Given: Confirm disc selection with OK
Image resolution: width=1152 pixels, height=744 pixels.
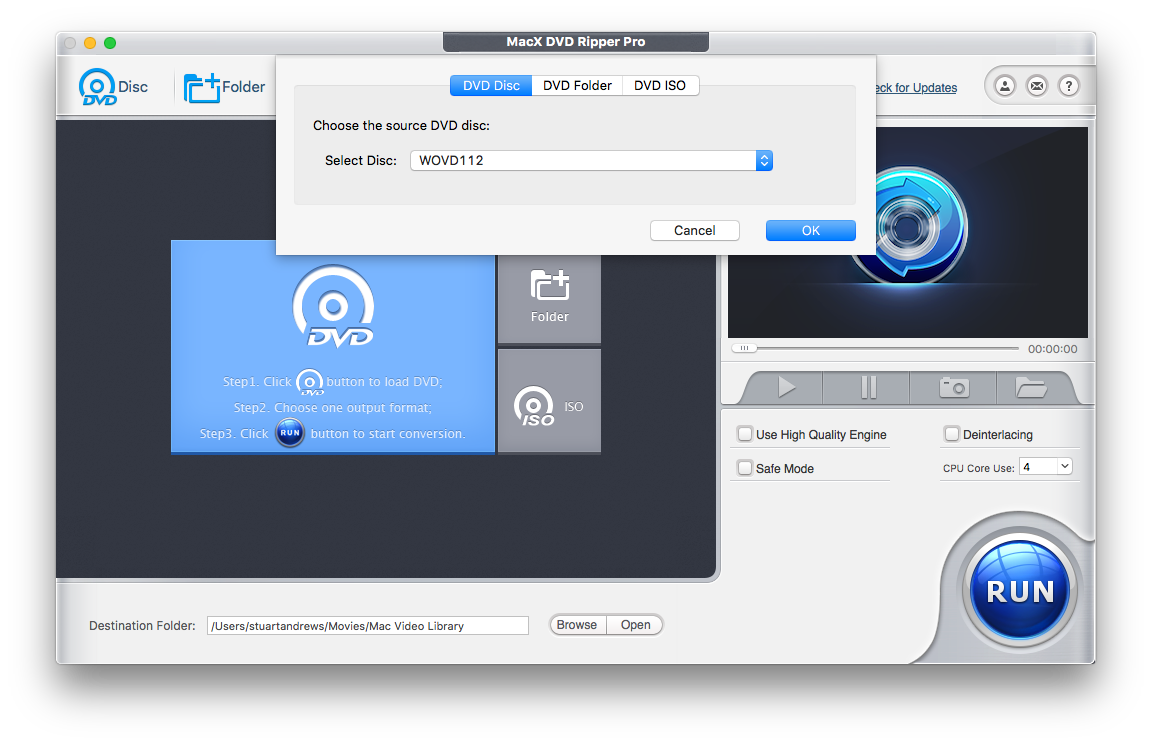Looking at the screenshot, I should coord(810,231).
